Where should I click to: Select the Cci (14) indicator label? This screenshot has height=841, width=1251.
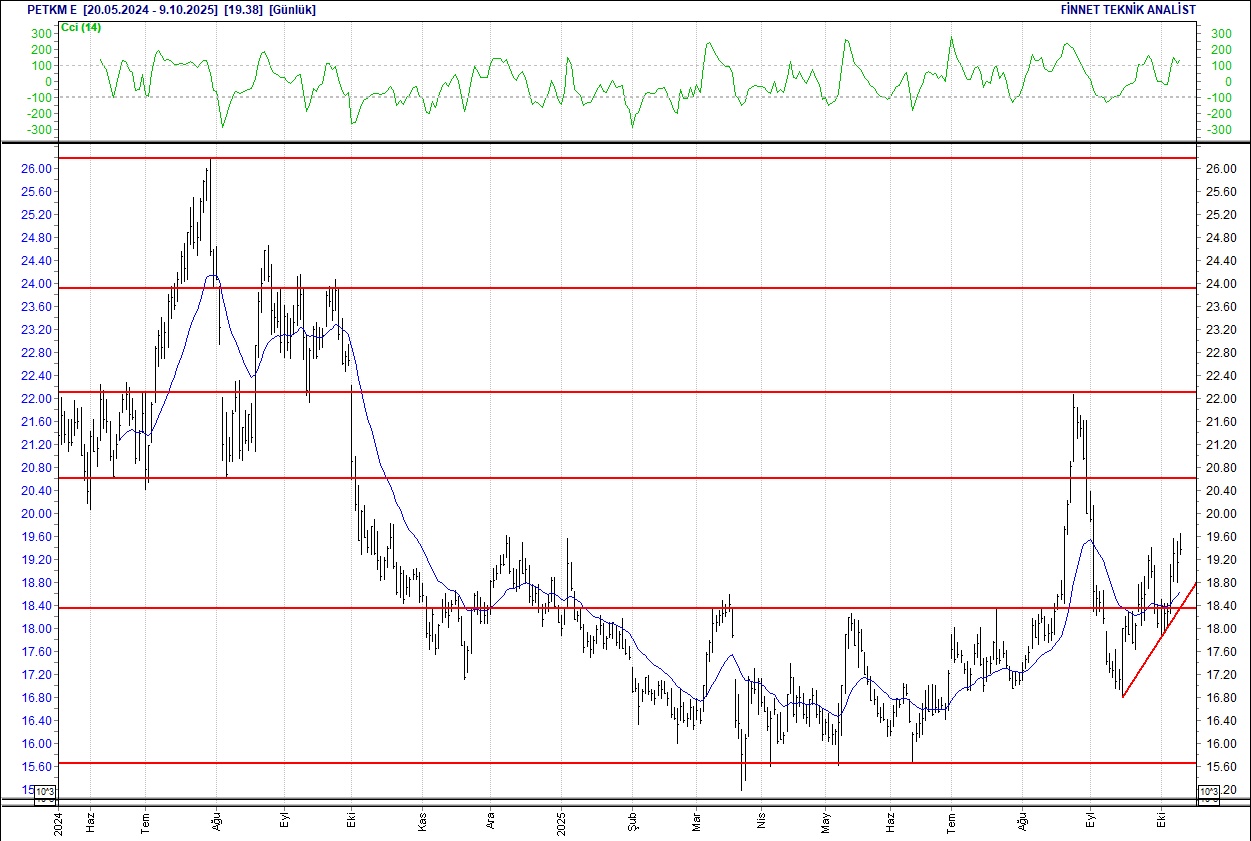[81, 27]
